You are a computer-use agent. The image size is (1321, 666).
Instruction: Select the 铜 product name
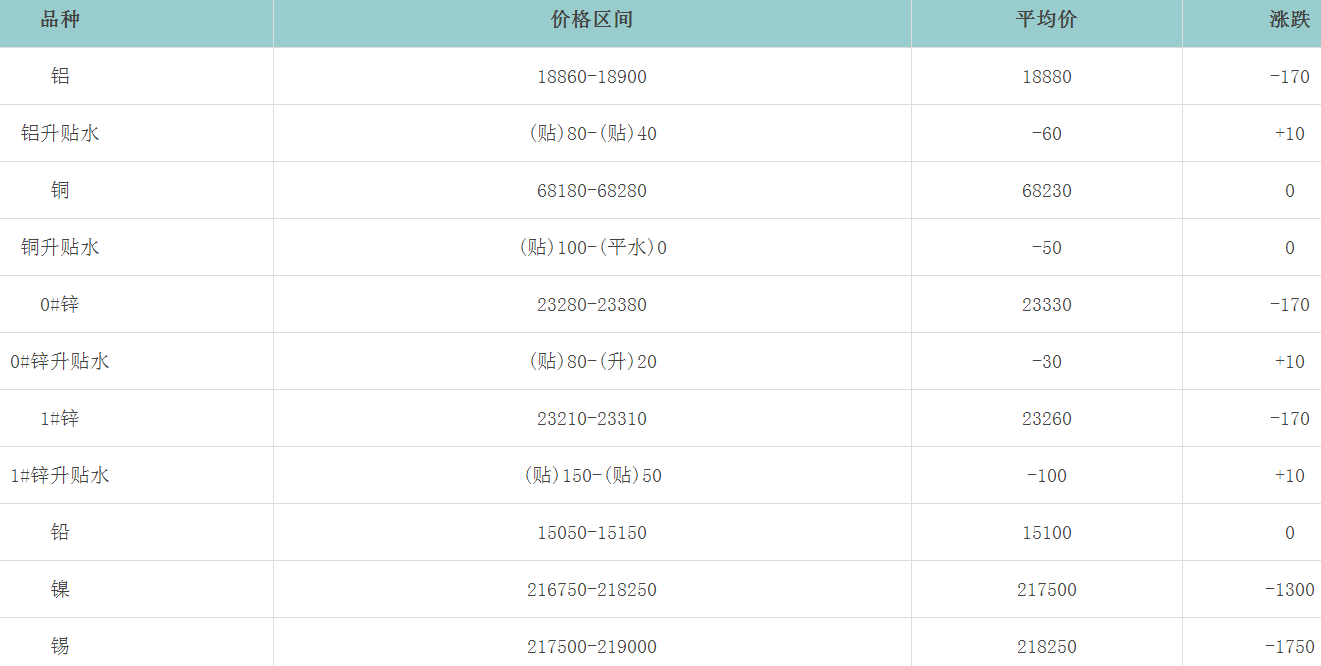pyautogui.click(x=60, y=191)
